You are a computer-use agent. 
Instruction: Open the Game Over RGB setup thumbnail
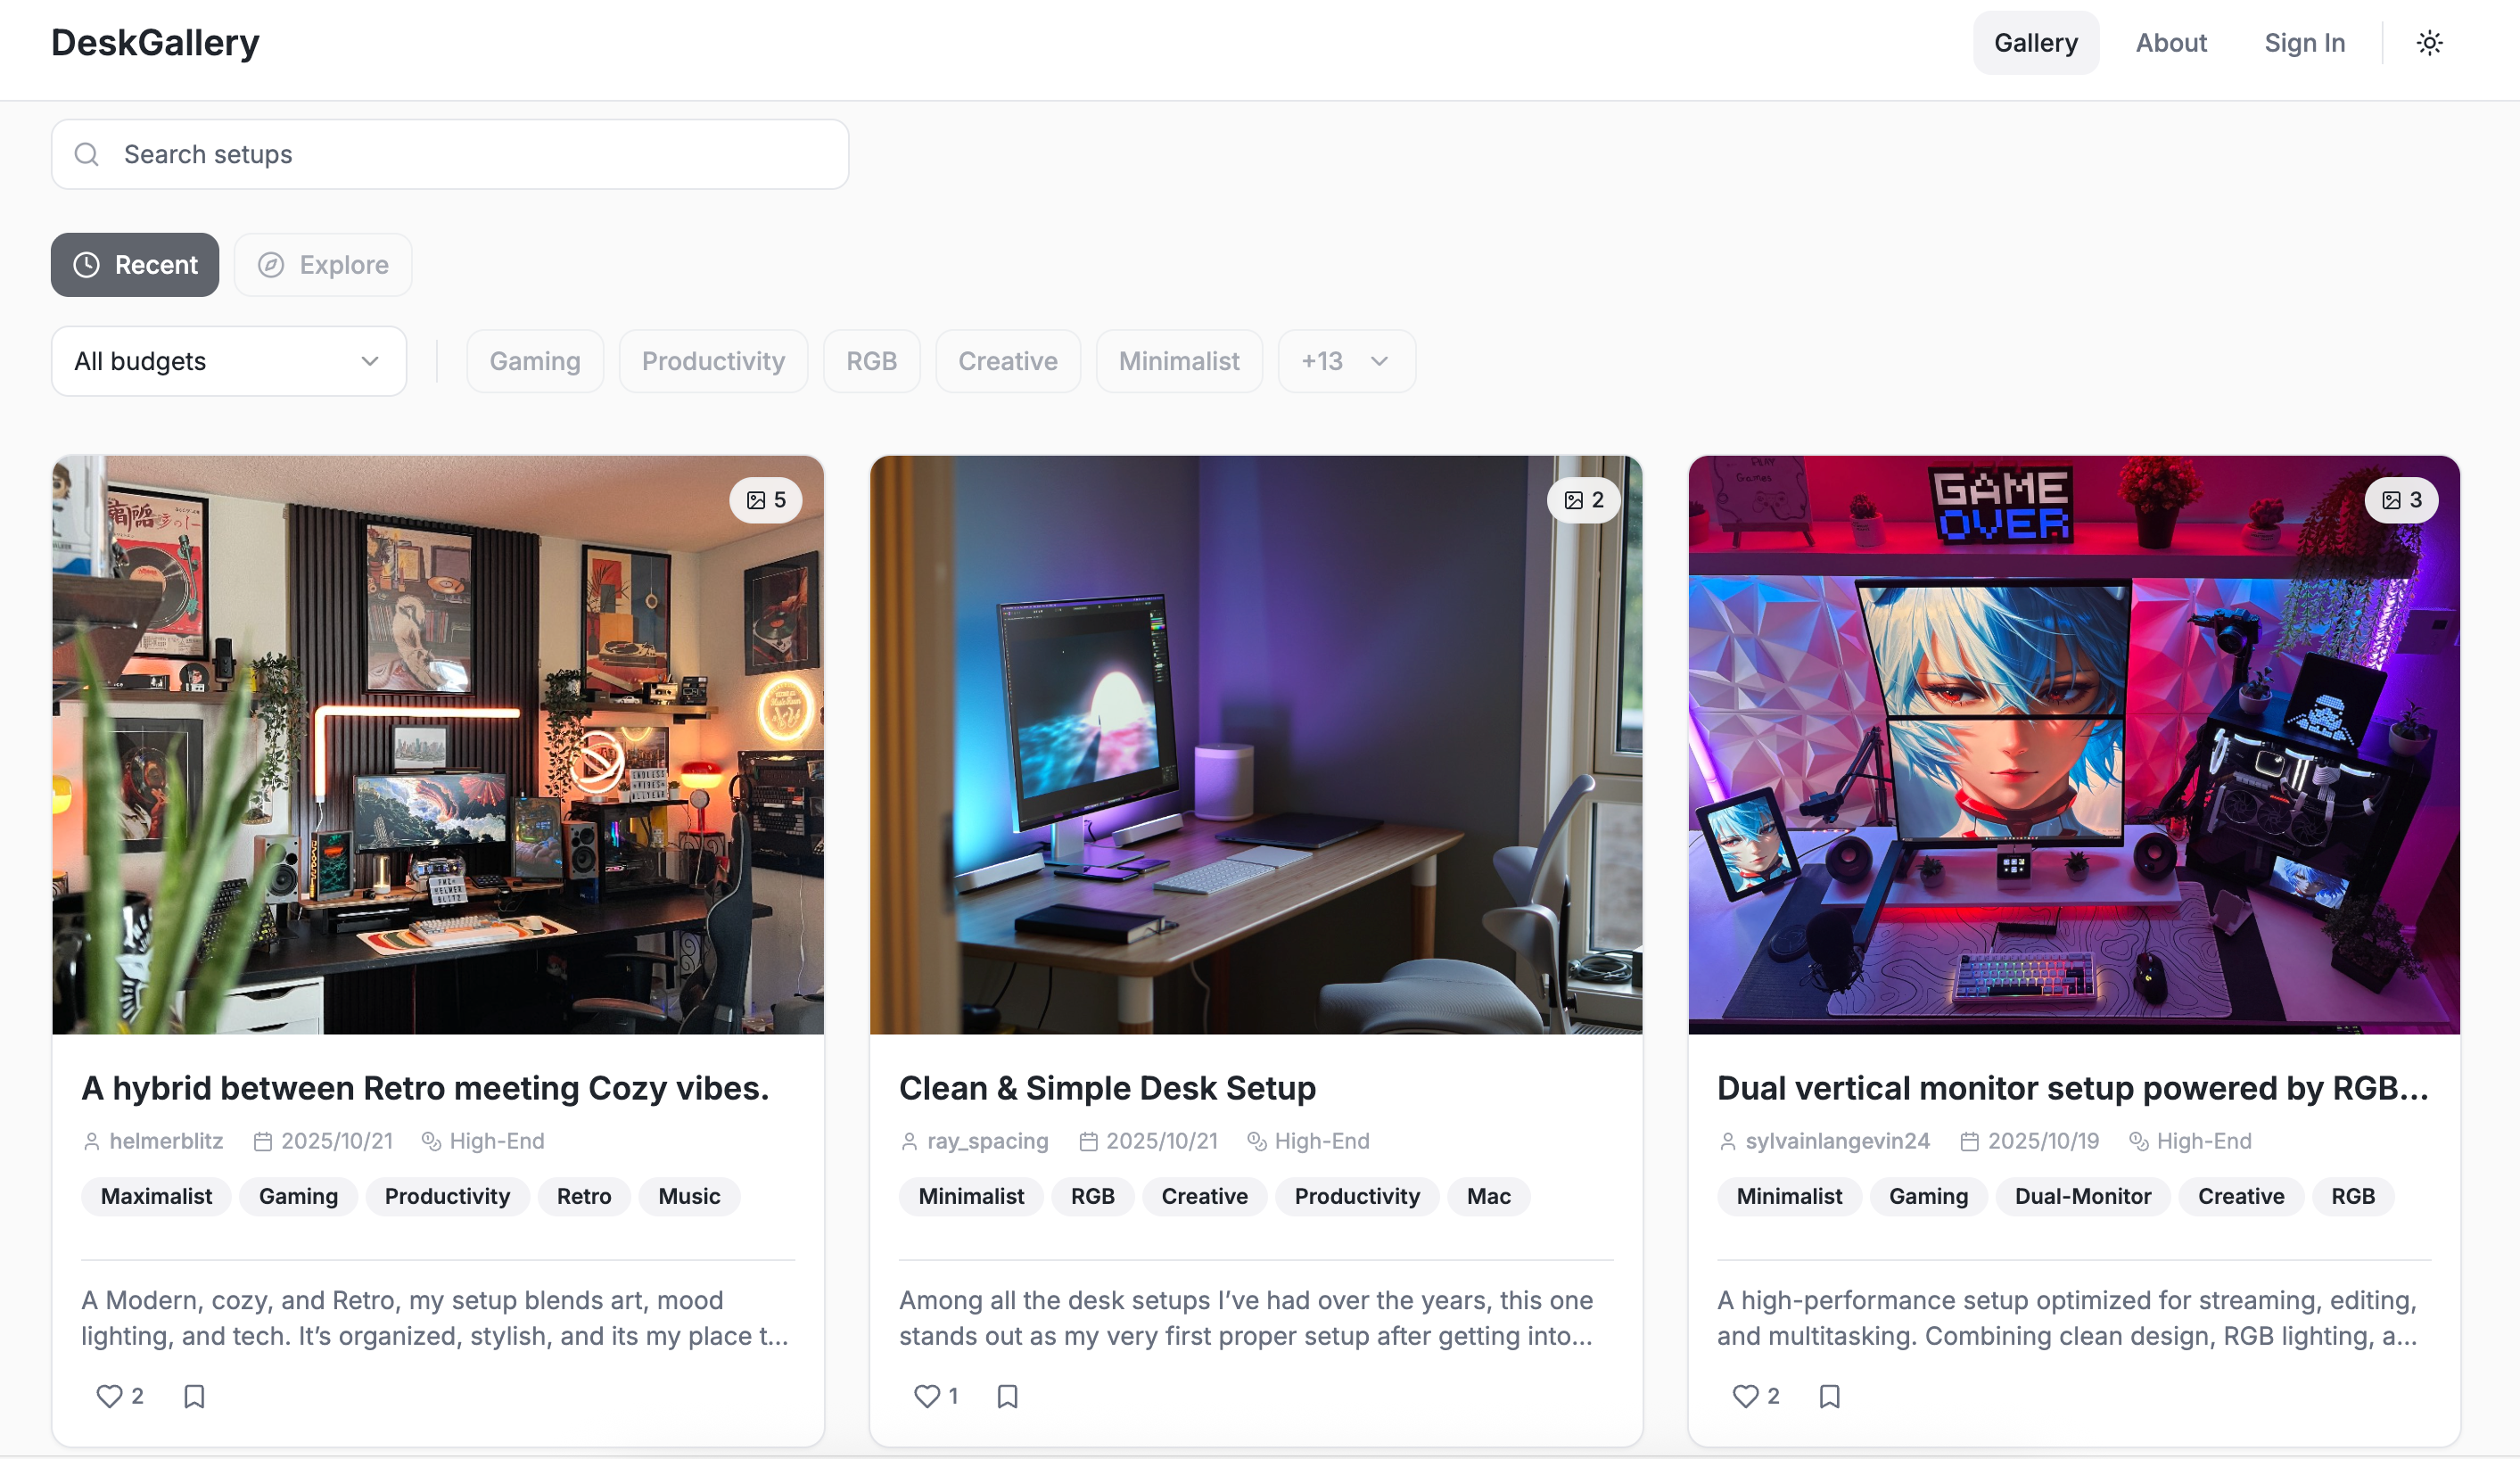pyautogui.click(x=2073, y=745)
